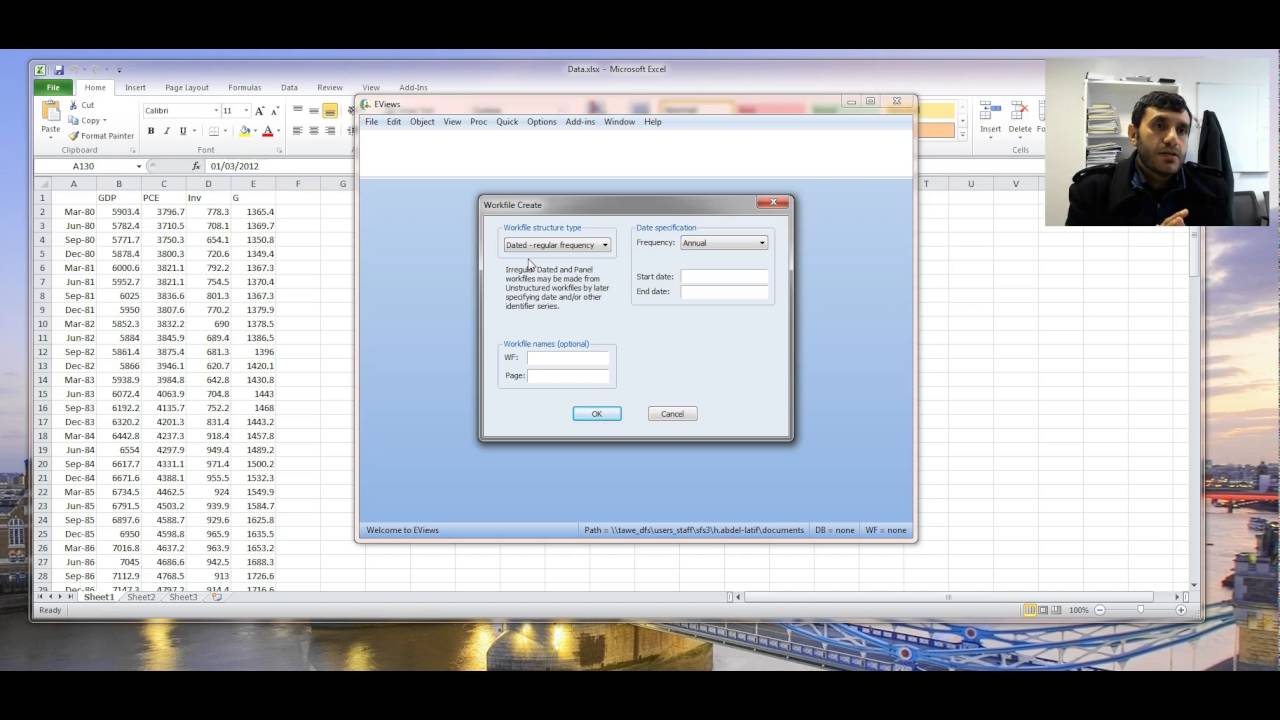The width and height of the screenshot is (1280, 720).
Task: Switch to Page Break Preview in status bar
Action: point(1057,610)
